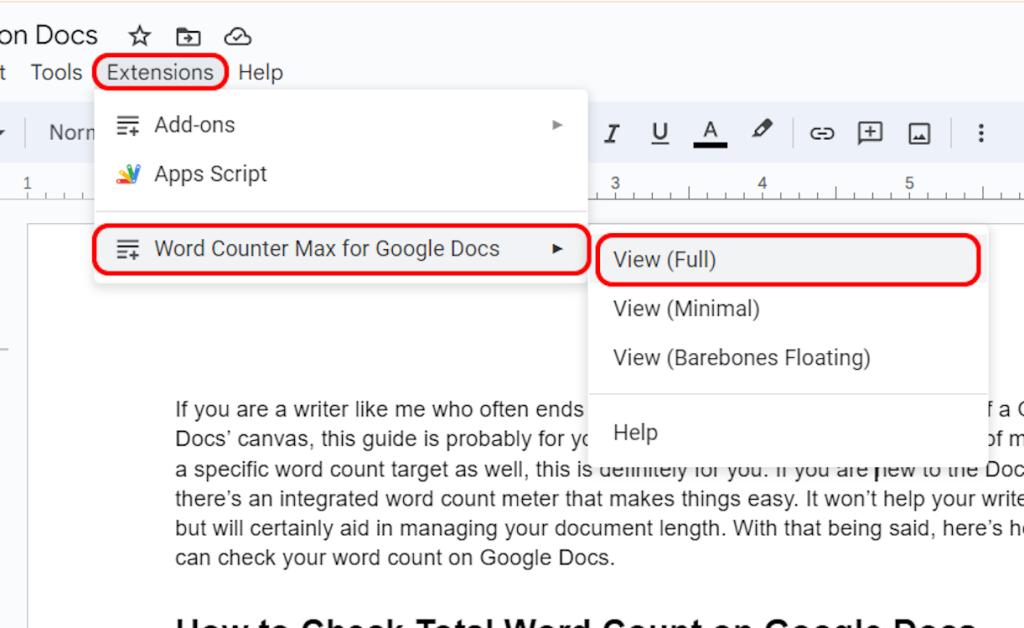Open the Apps Script extension
The width and height of the screenshot is (1024, 628).
click(x=210, y=173)
